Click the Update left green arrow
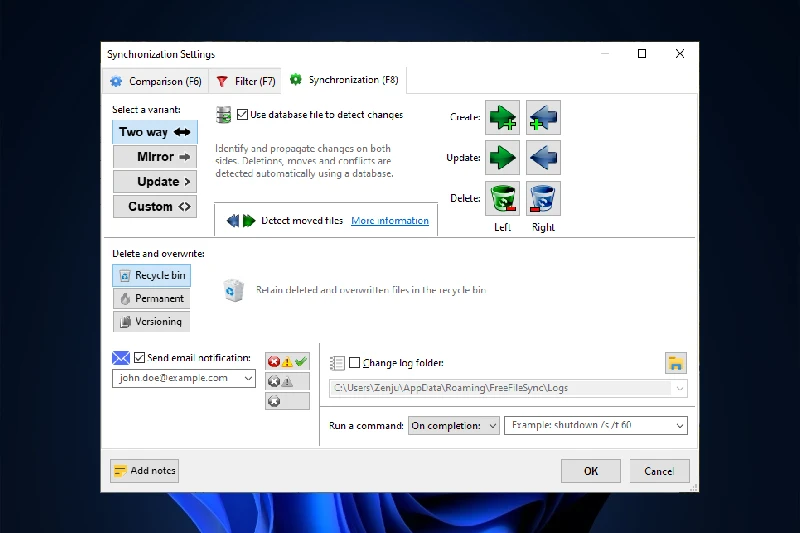This screenshot has height=533, width=800. point(503,158)
